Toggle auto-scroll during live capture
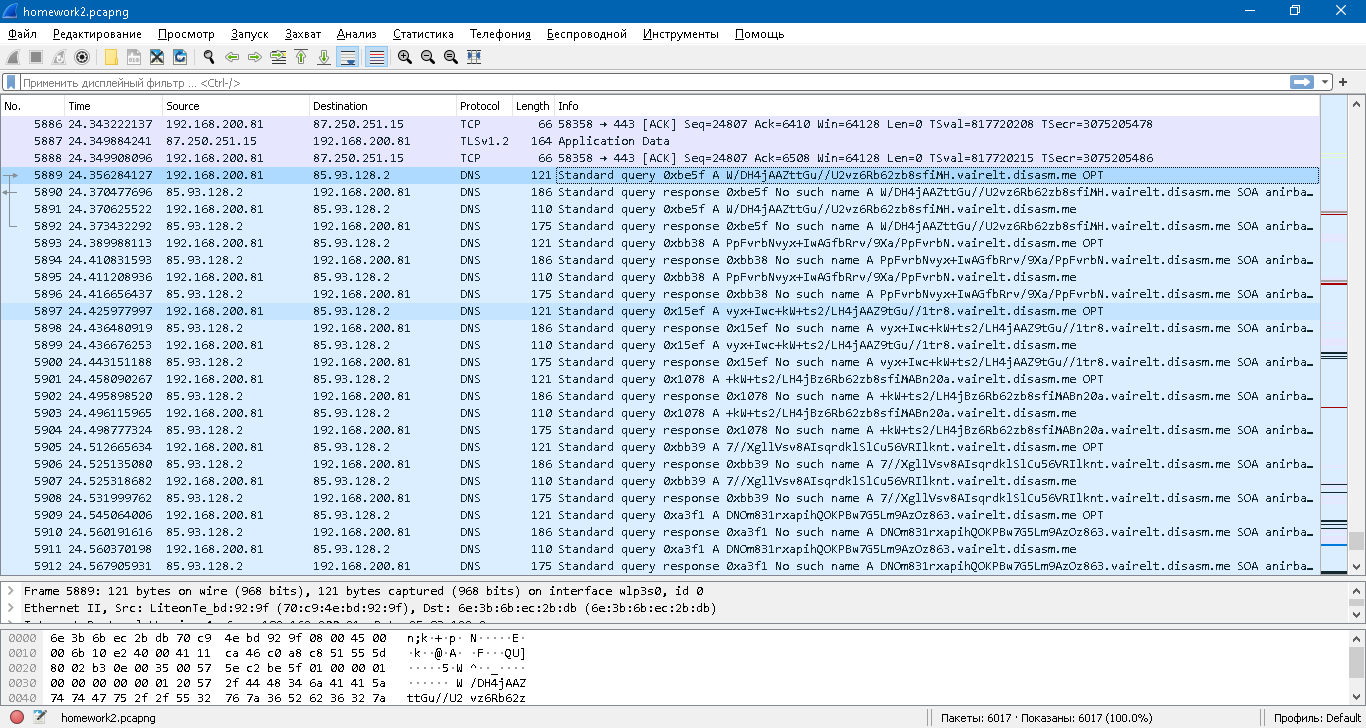The image size is (1366, 728). (x=348, y=57)
